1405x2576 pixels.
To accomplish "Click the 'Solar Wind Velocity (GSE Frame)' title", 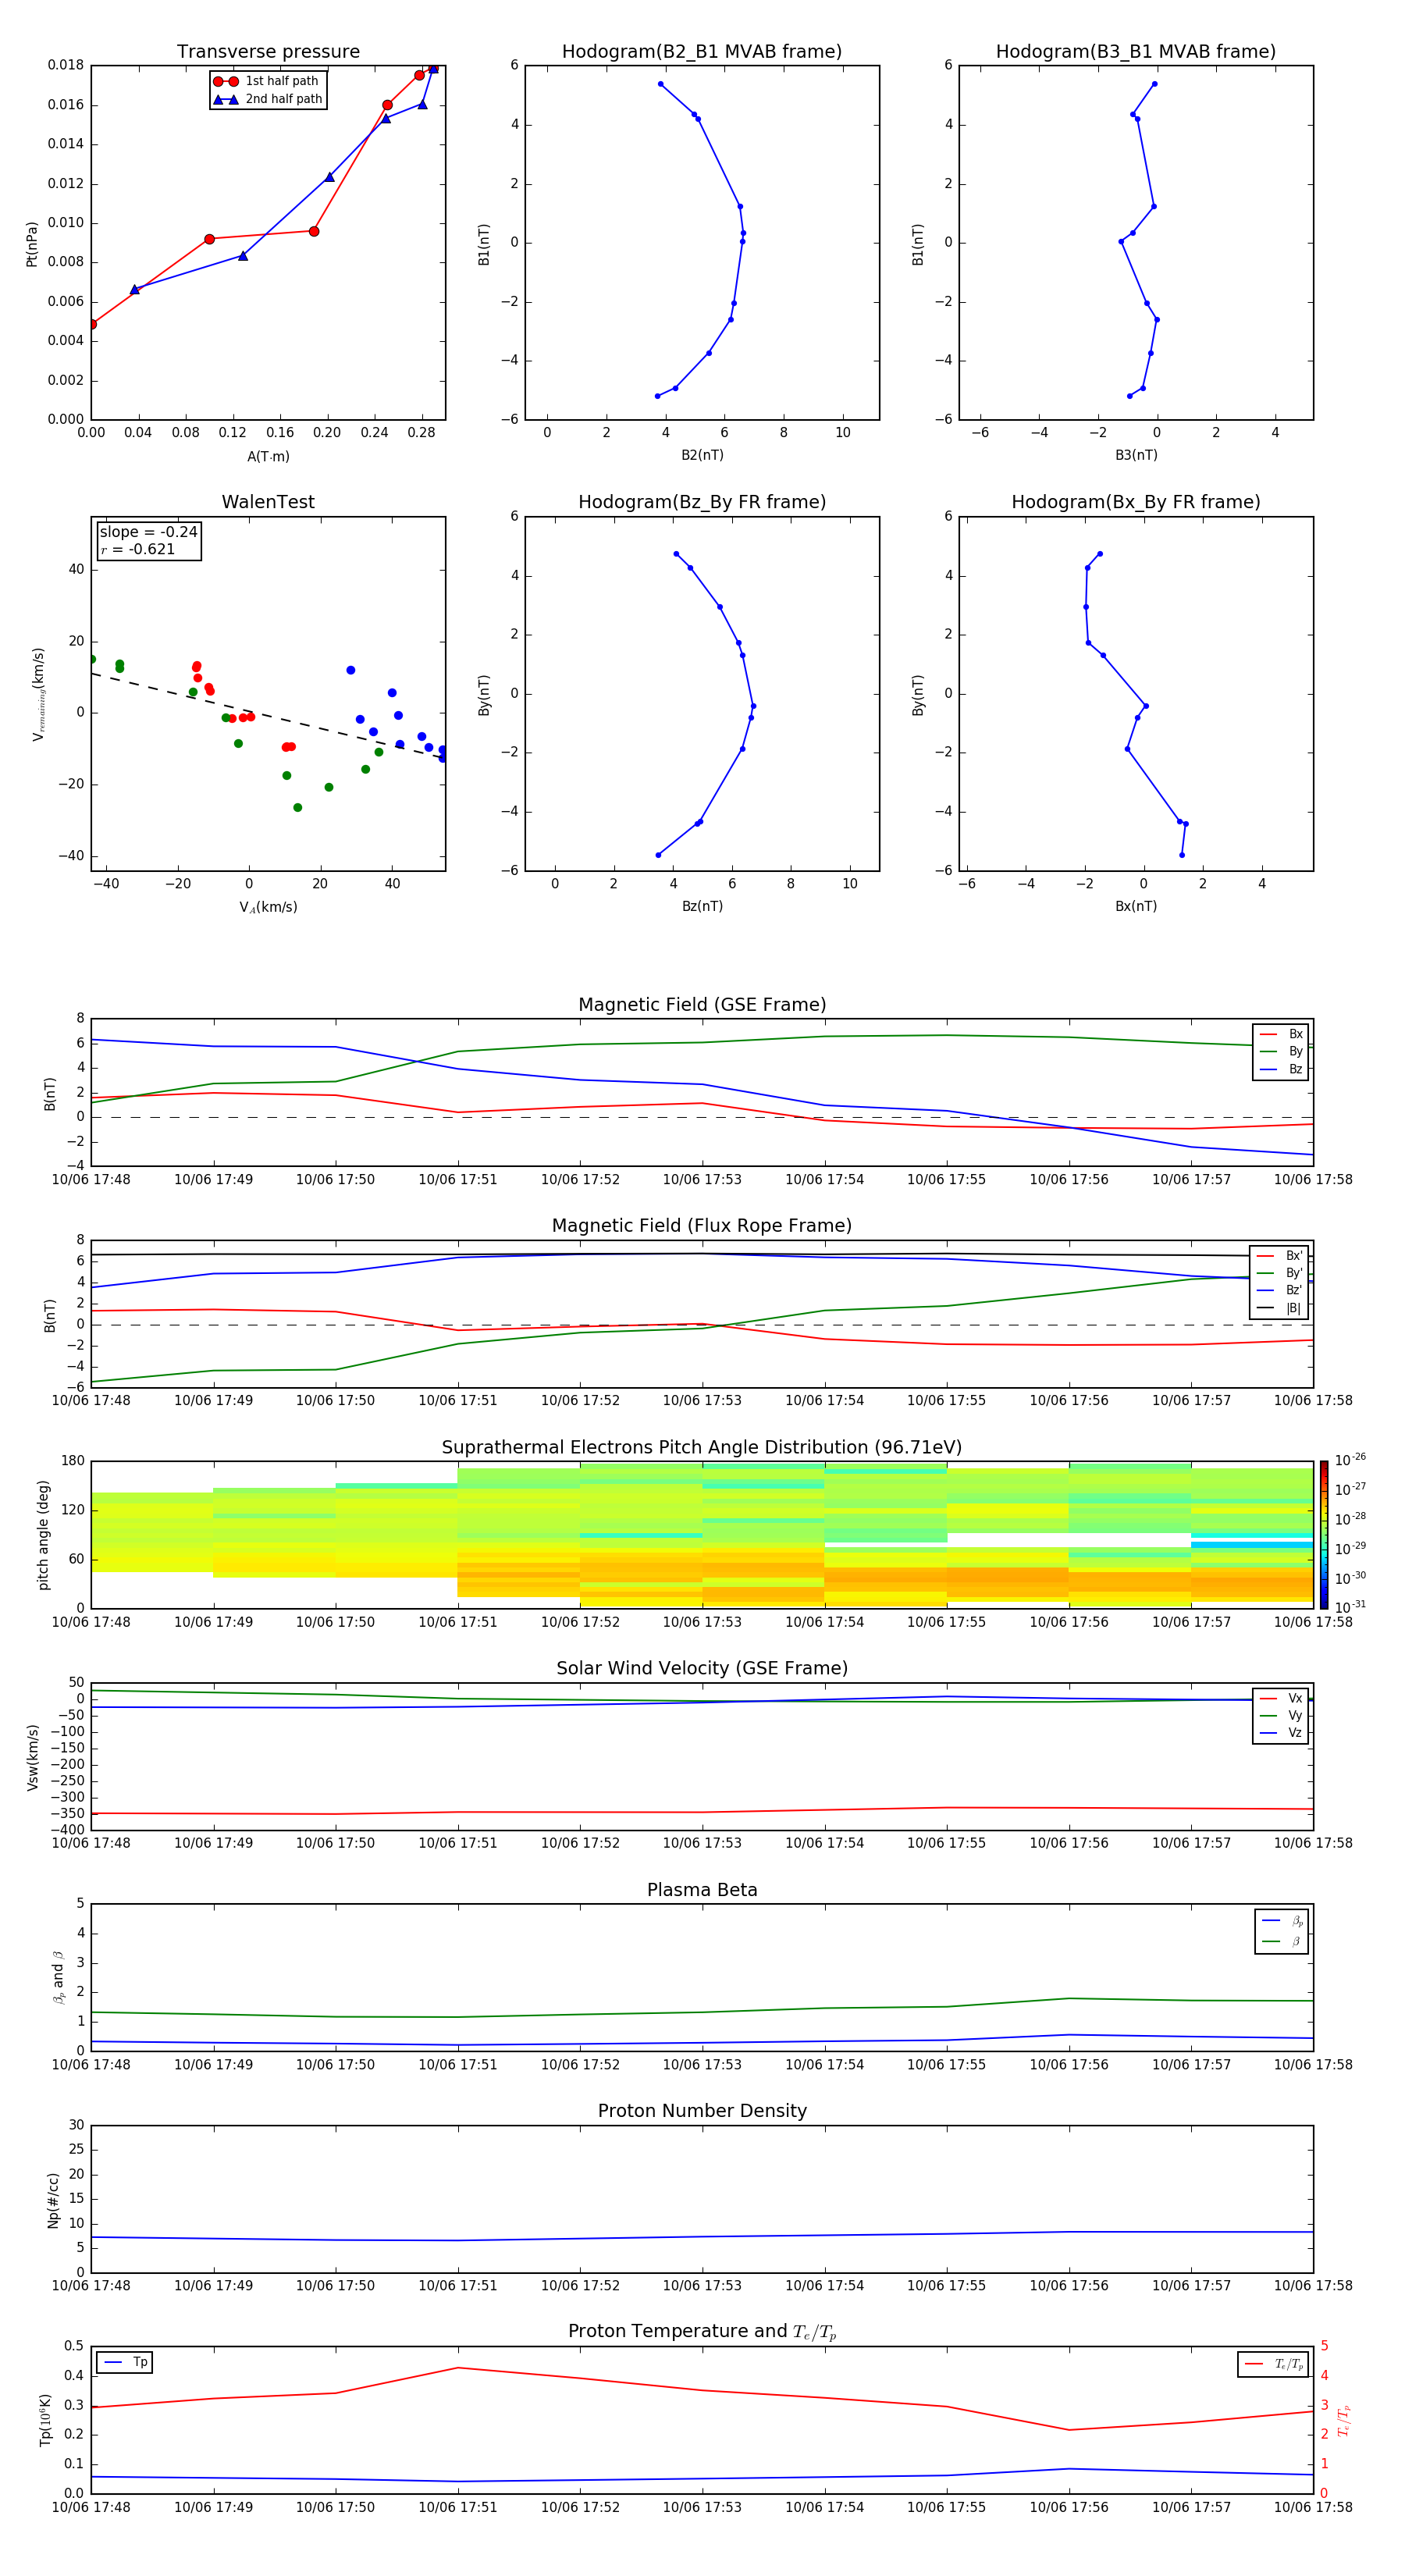I will point(702,1669).
